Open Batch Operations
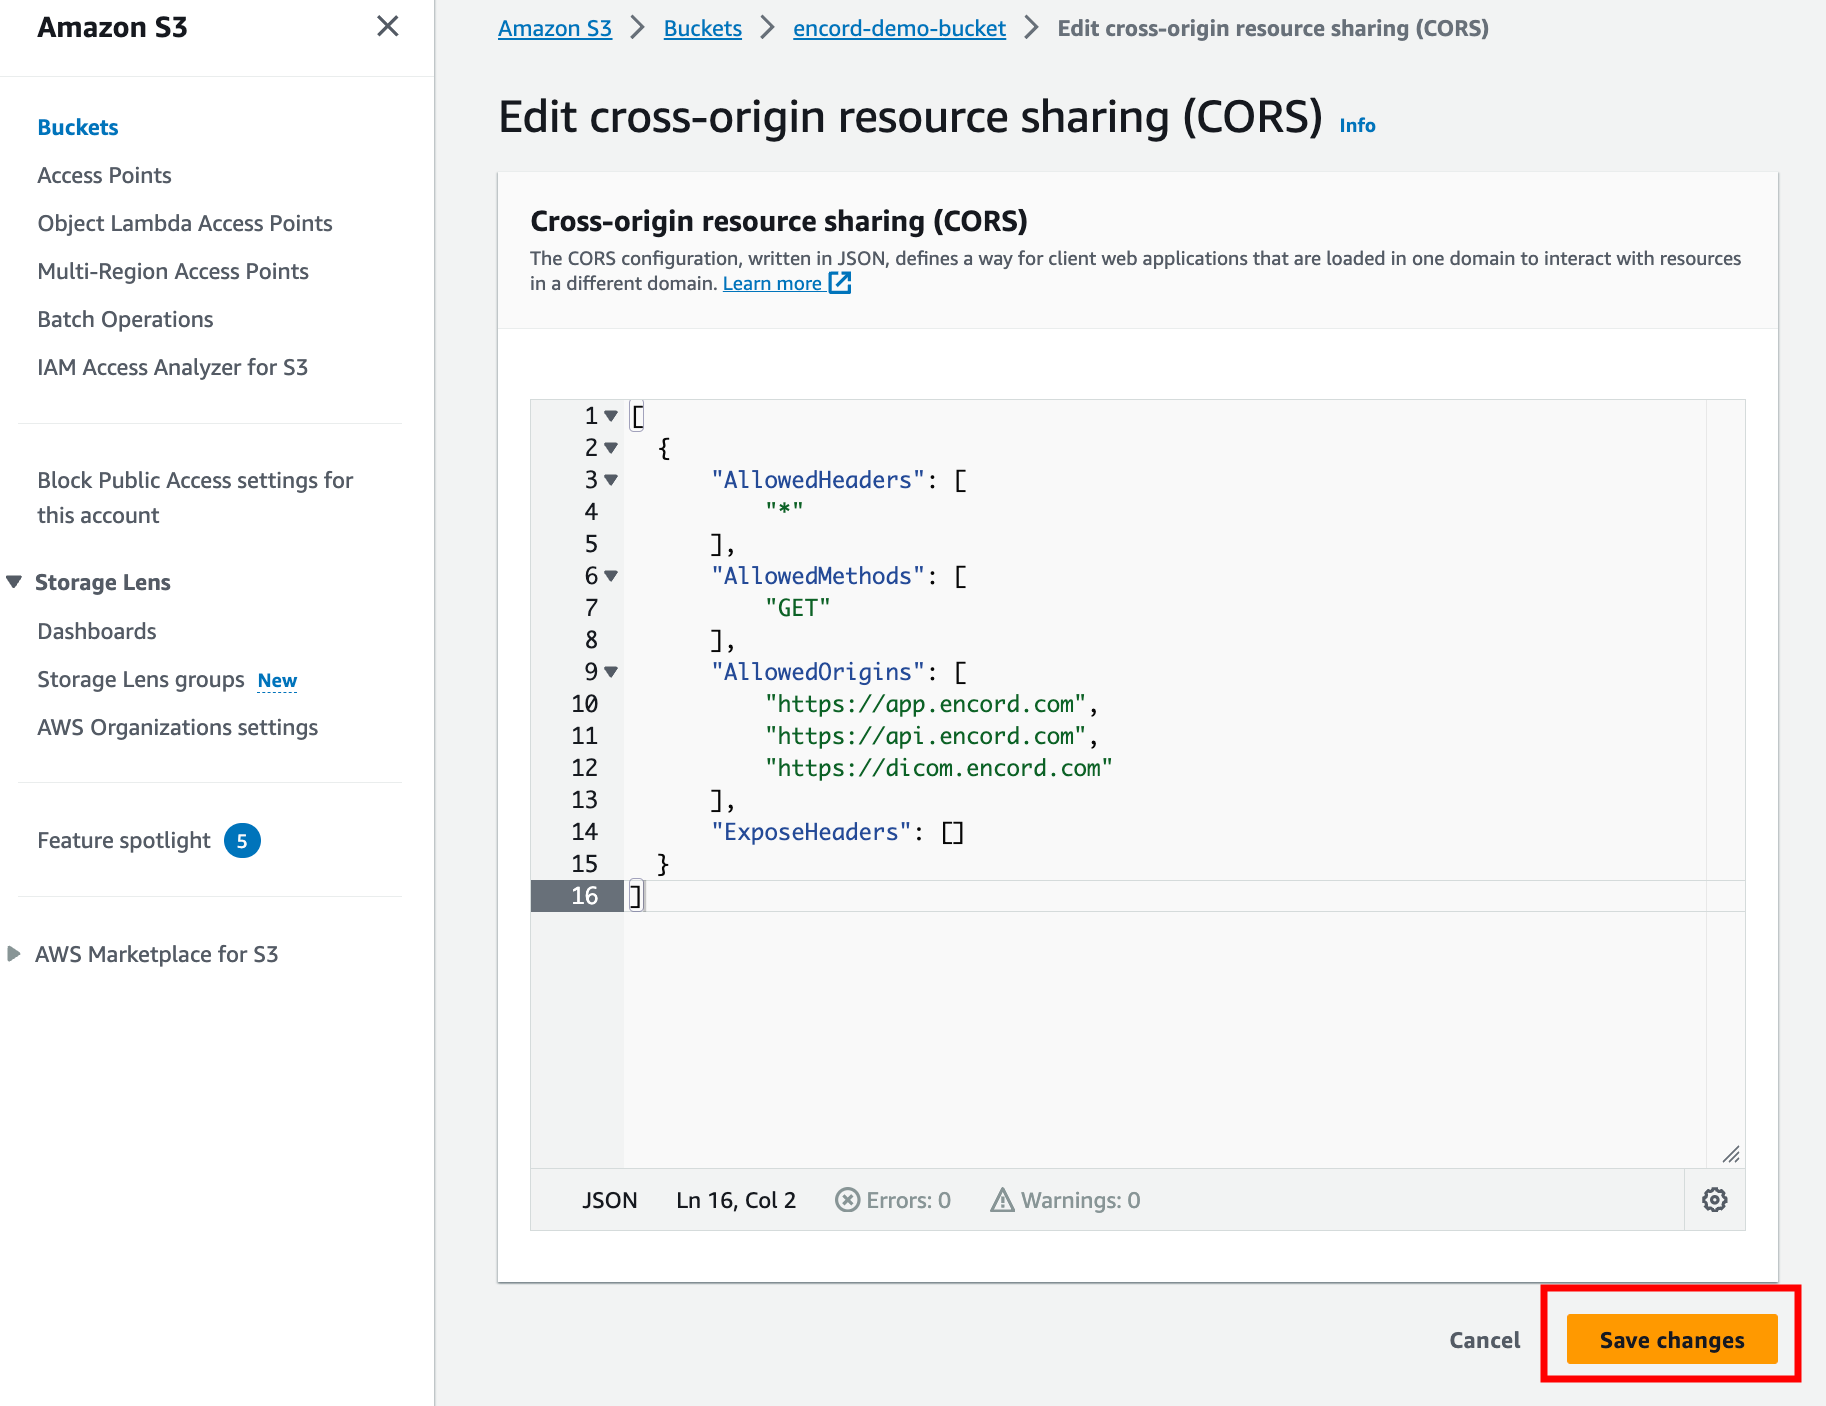 click(125, 319)
